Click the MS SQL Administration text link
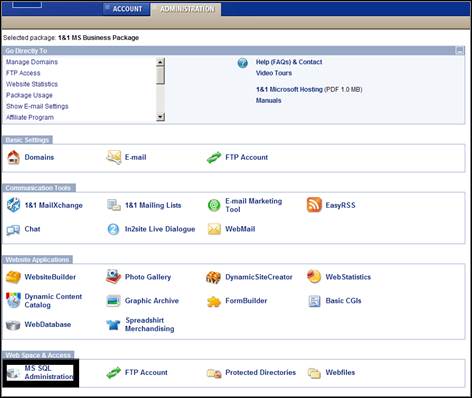 coord(49,373)
